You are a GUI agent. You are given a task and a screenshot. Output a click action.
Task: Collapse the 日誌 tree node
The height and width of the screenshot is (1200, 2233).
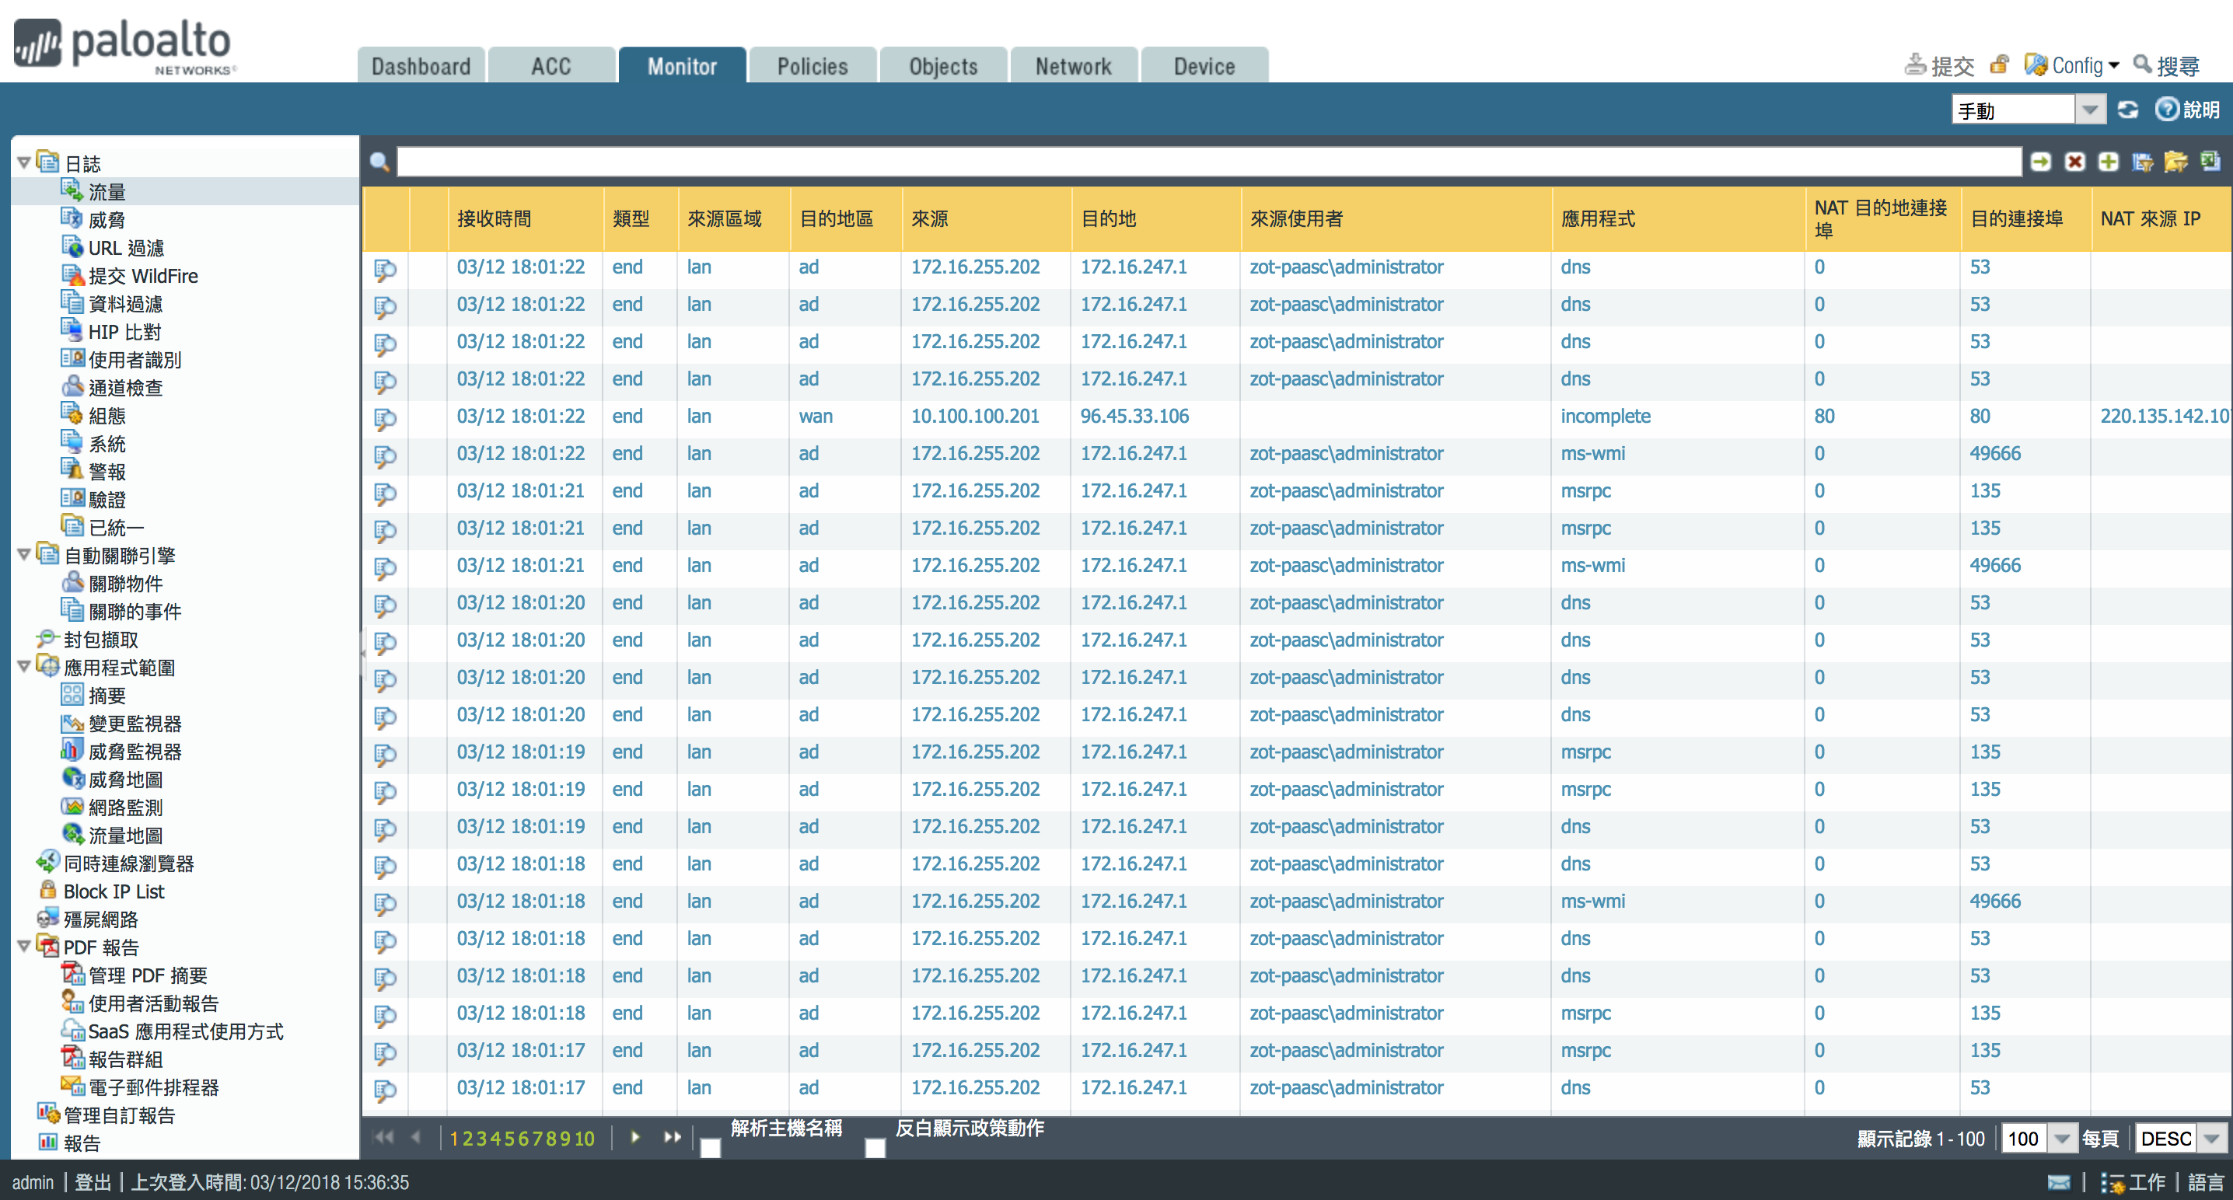(x=24, y=162)
